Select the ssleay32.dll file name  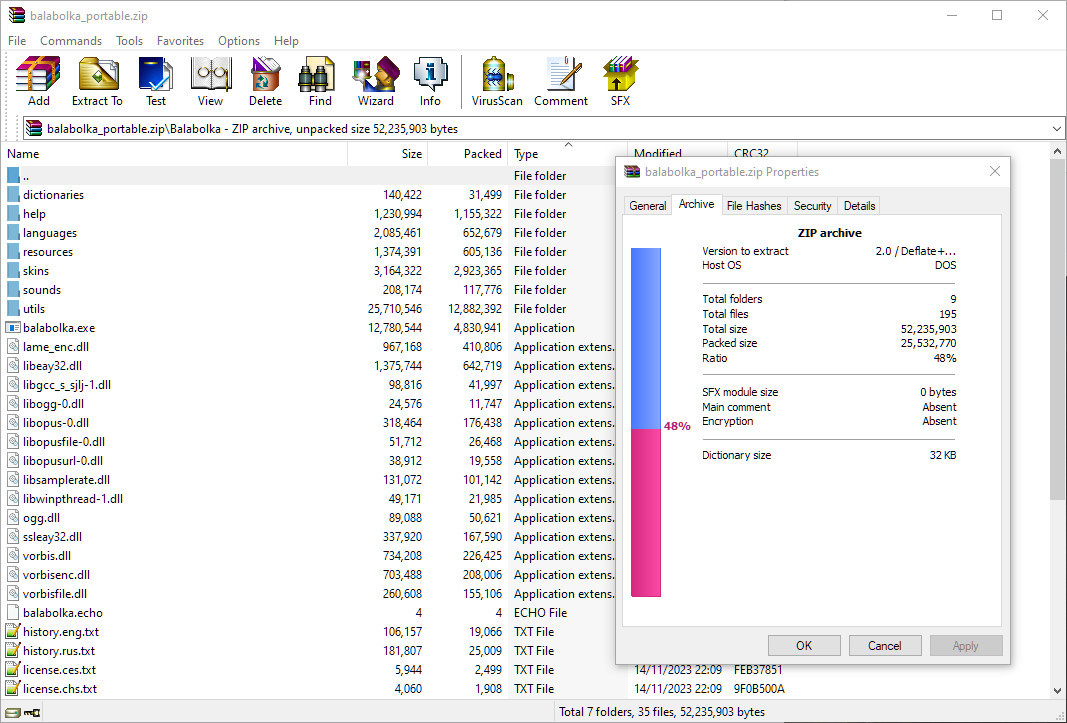point(52,538)
